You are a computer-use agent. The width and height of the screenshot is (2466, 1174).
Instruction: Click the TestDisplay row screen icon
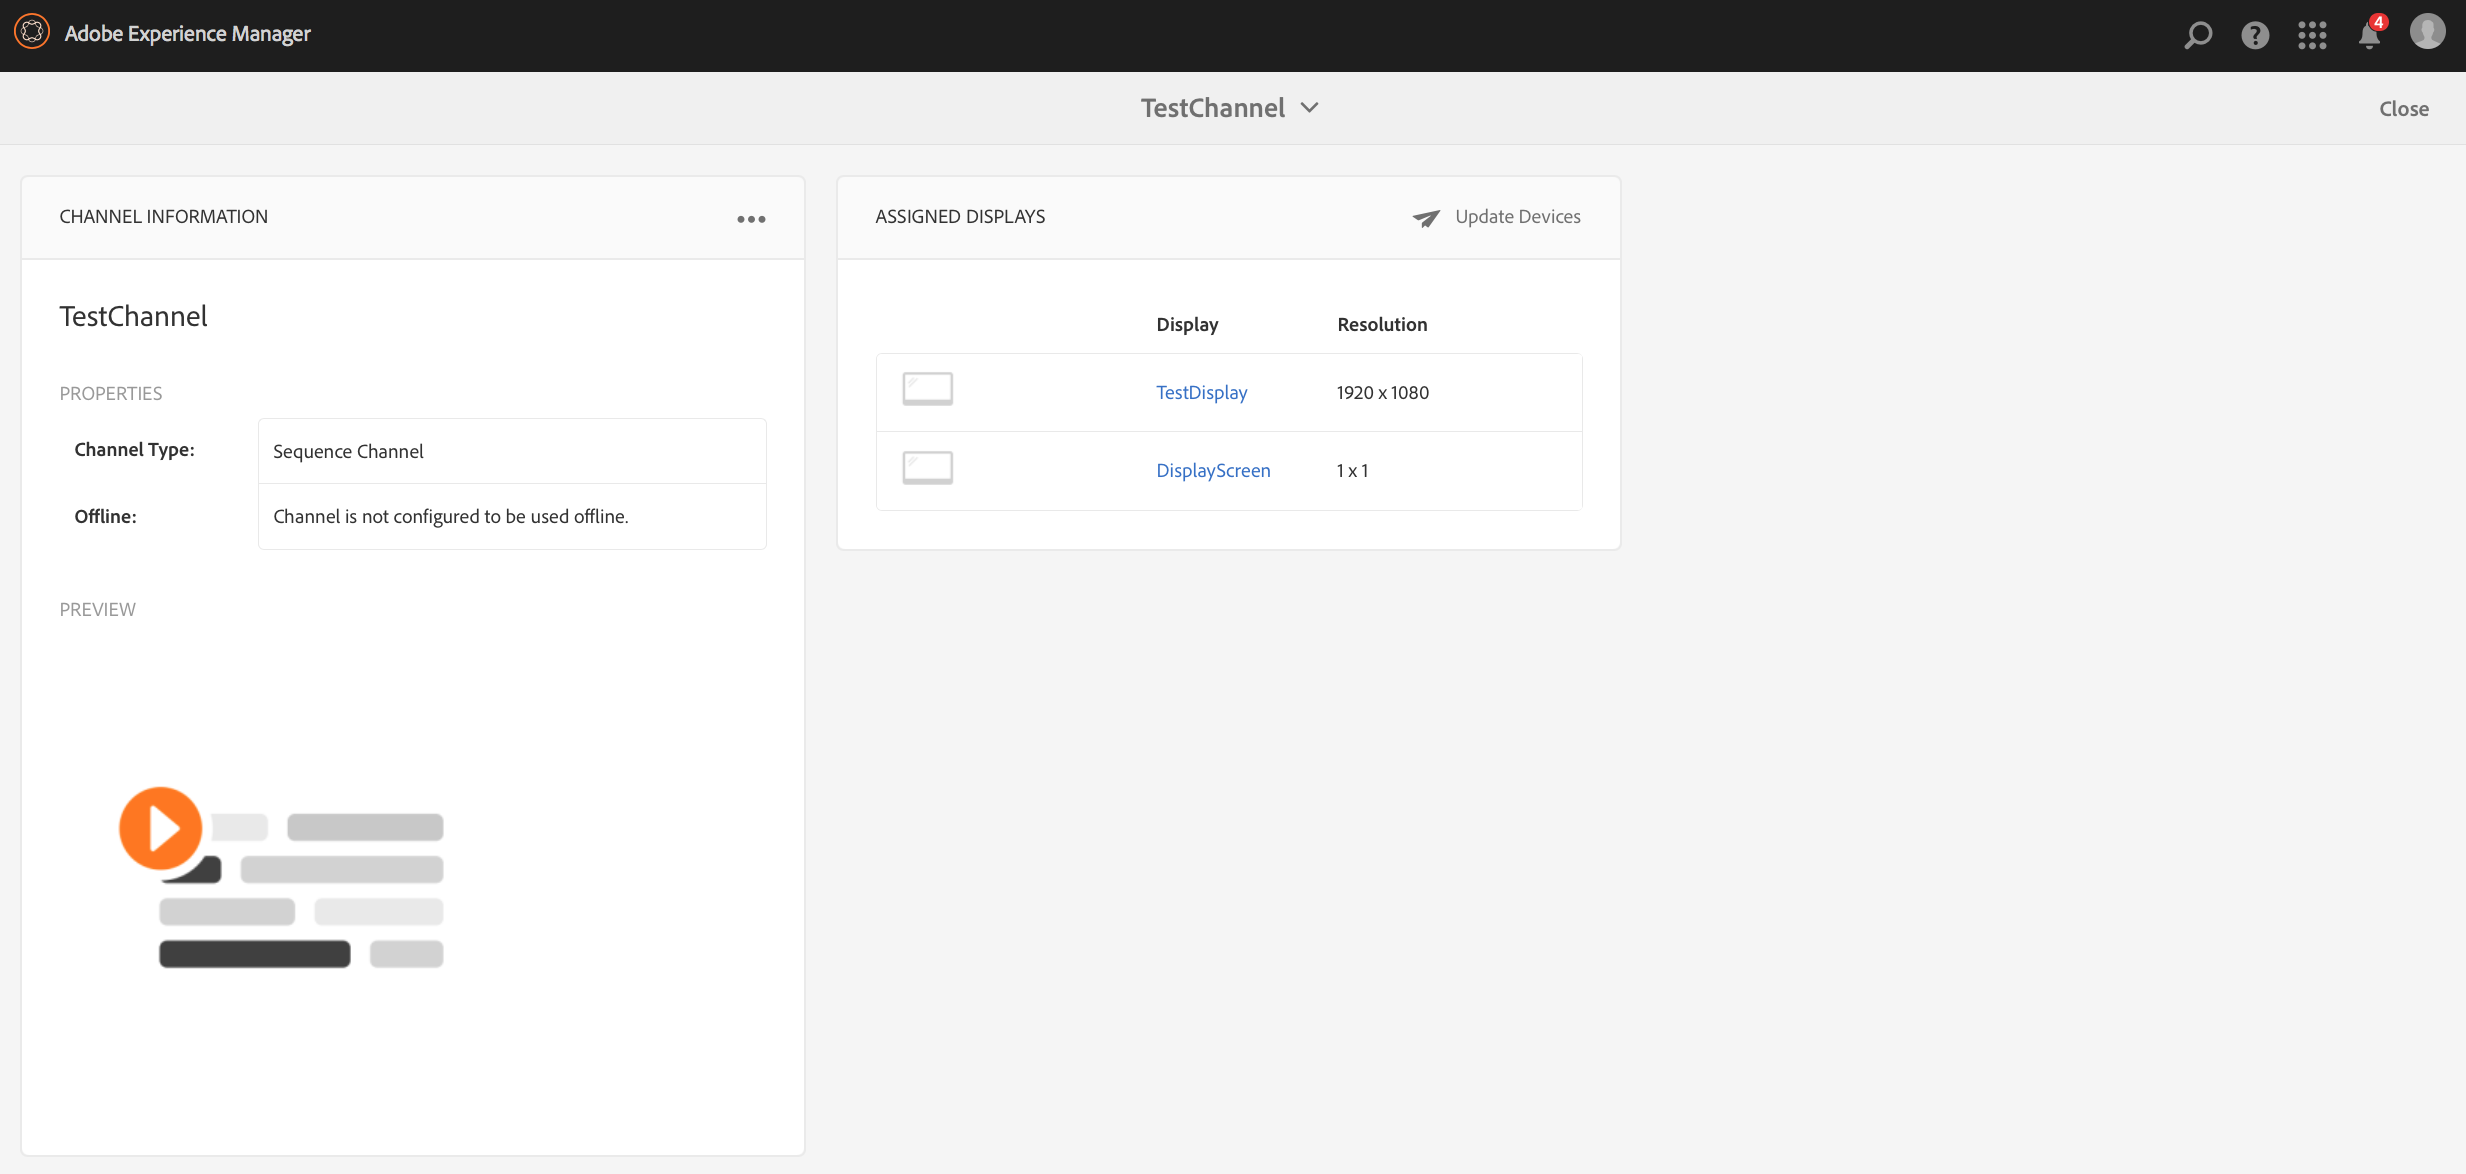(927, 389)
